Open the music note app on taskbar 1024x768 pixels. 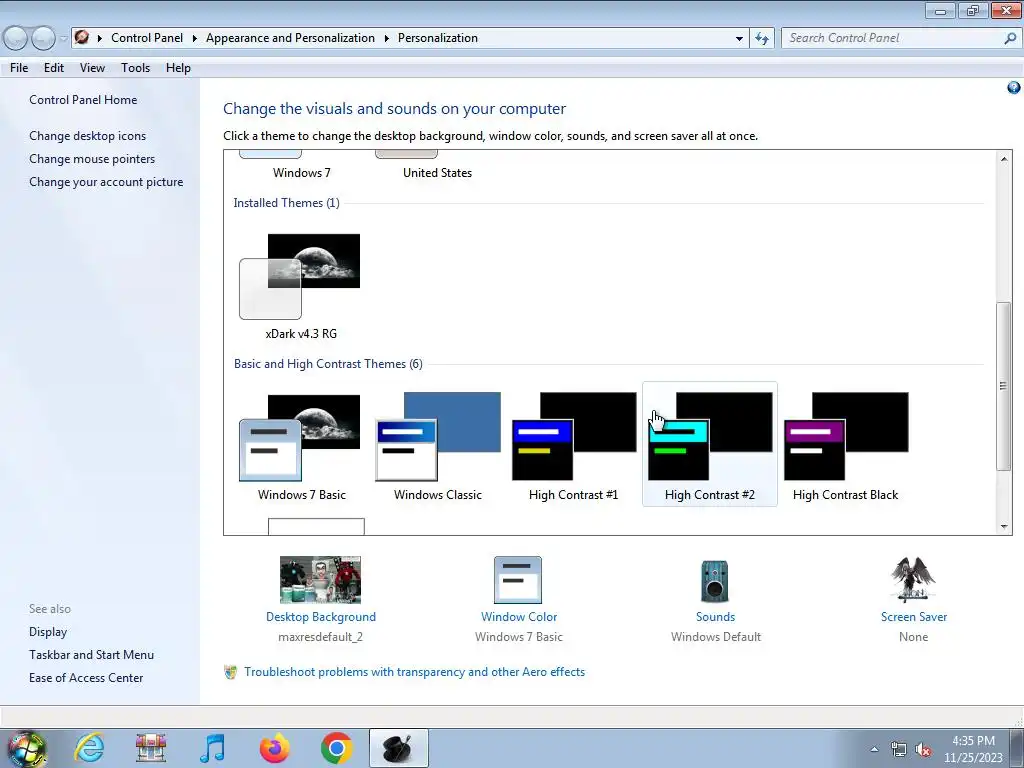212,748
